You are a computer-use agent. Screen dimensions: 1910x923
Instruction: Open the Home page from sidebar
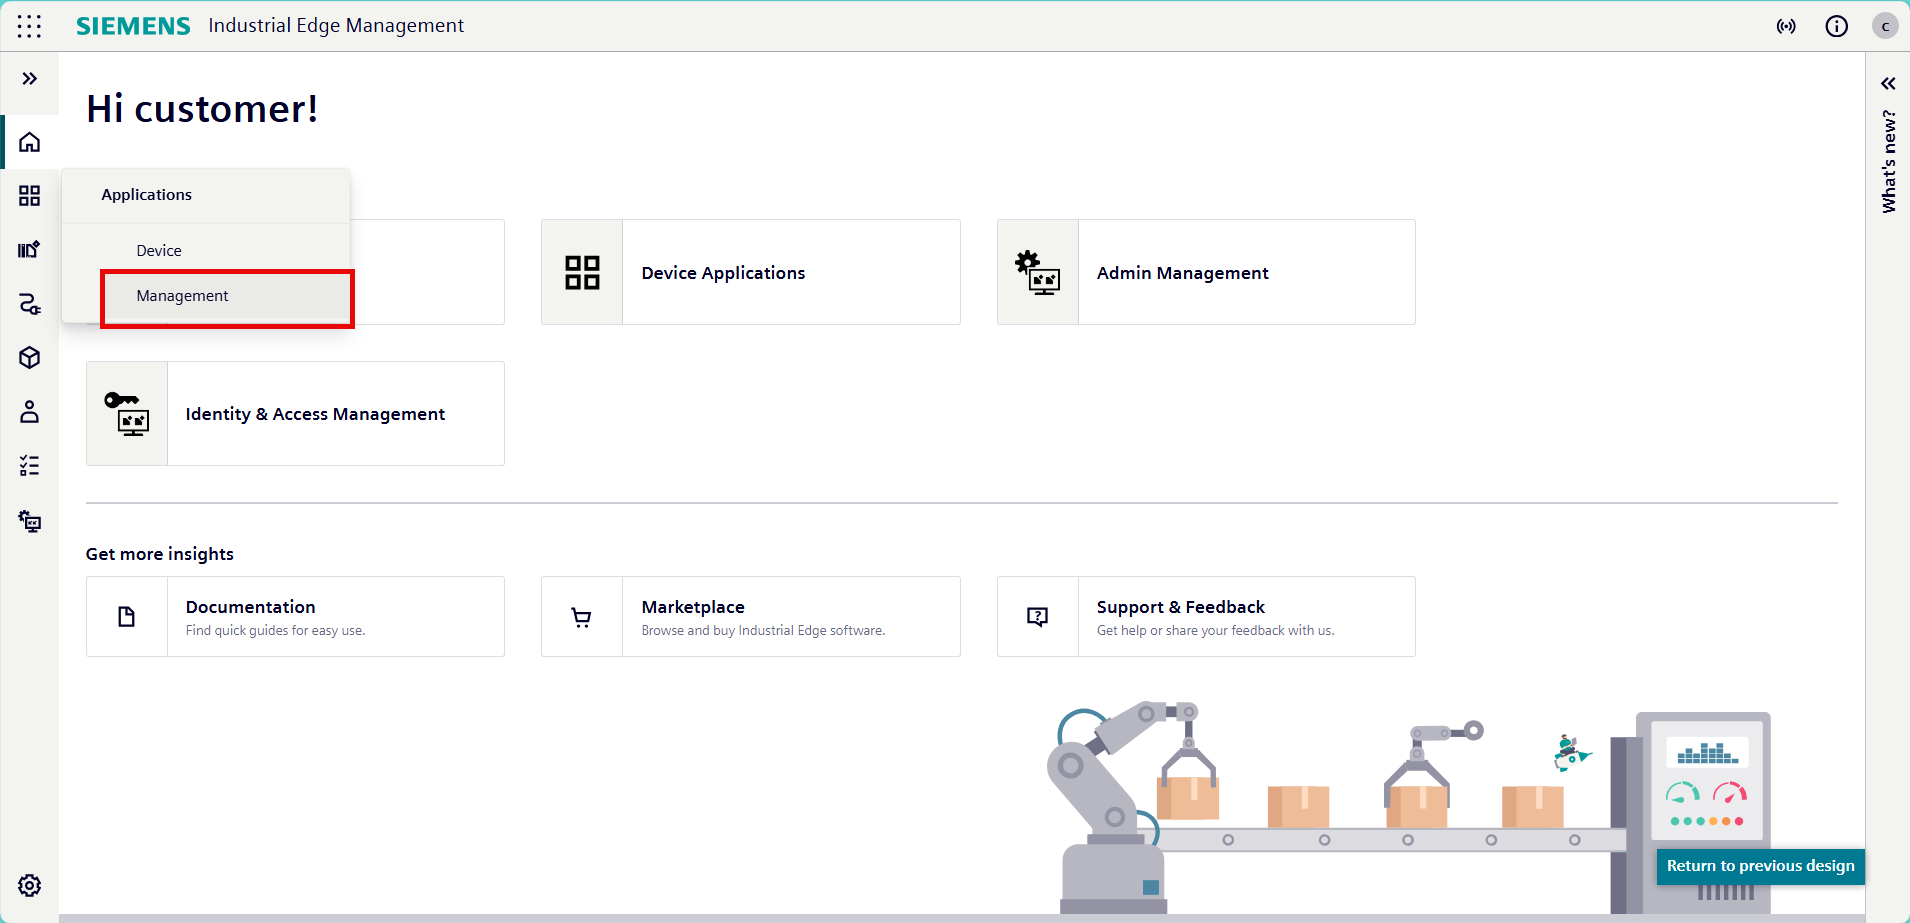coord(30,141)
